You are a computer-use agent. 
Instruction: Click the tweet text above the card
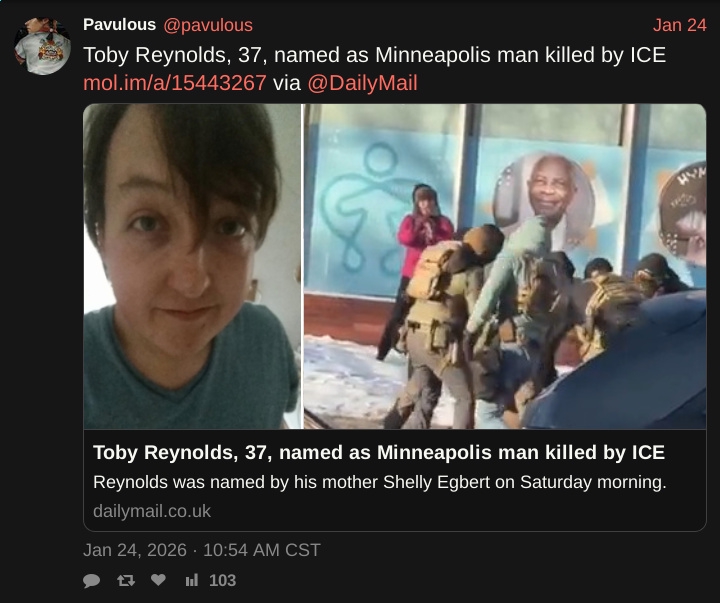coord(375,68)
